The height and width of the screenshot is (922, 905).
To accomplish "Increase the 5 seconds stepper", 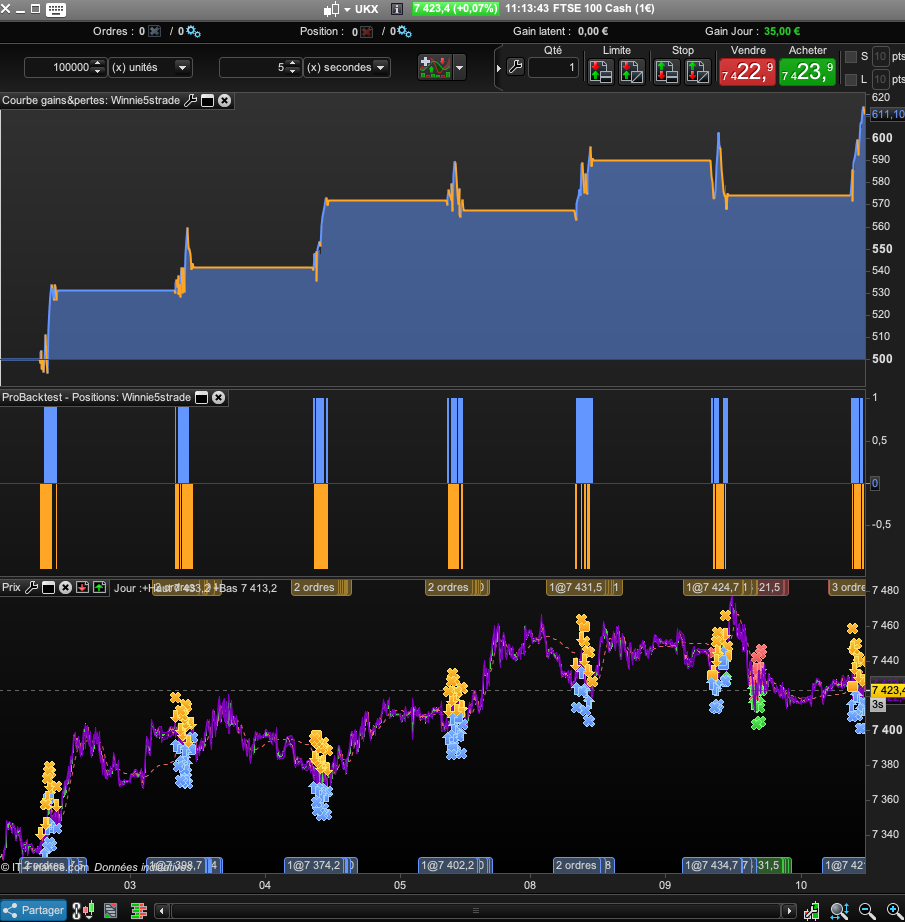I will point(293,63).
